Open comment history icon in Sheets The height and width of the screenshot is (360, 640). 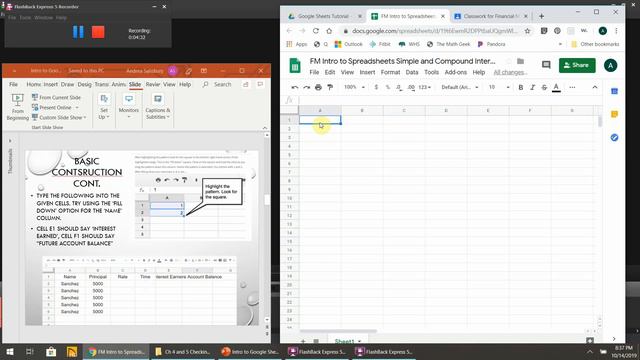click(x=546, y=65)
